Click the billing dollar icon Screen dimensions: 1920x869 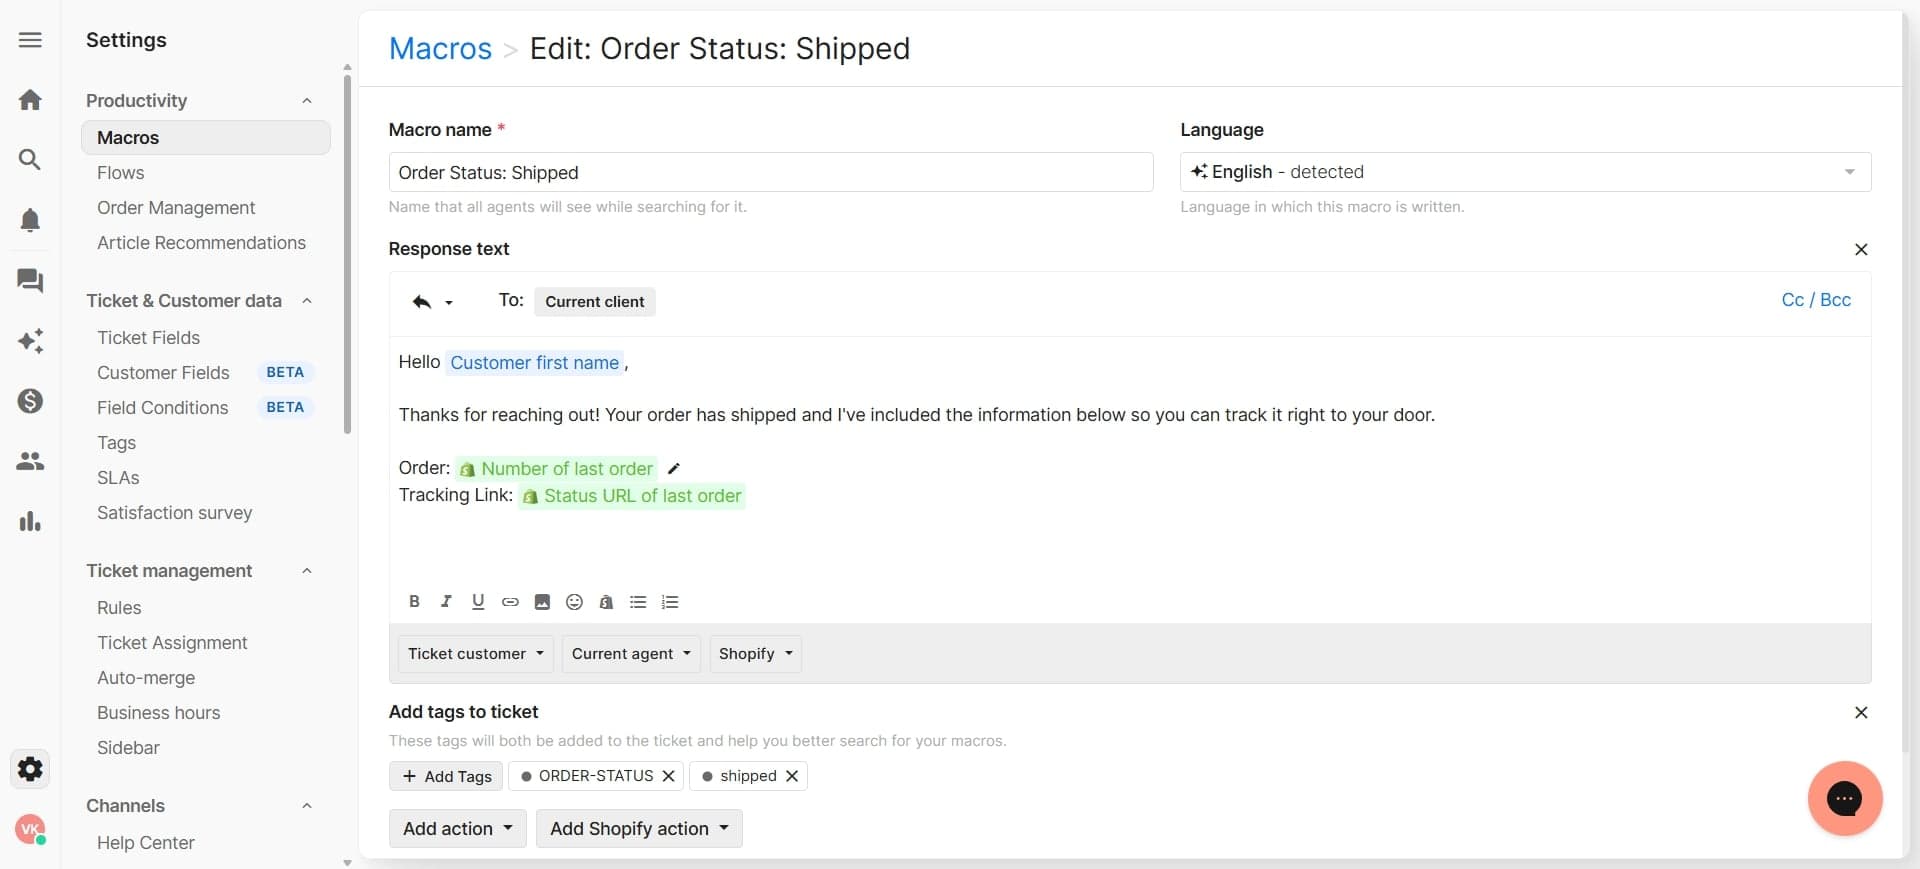(x=30, y=401)
